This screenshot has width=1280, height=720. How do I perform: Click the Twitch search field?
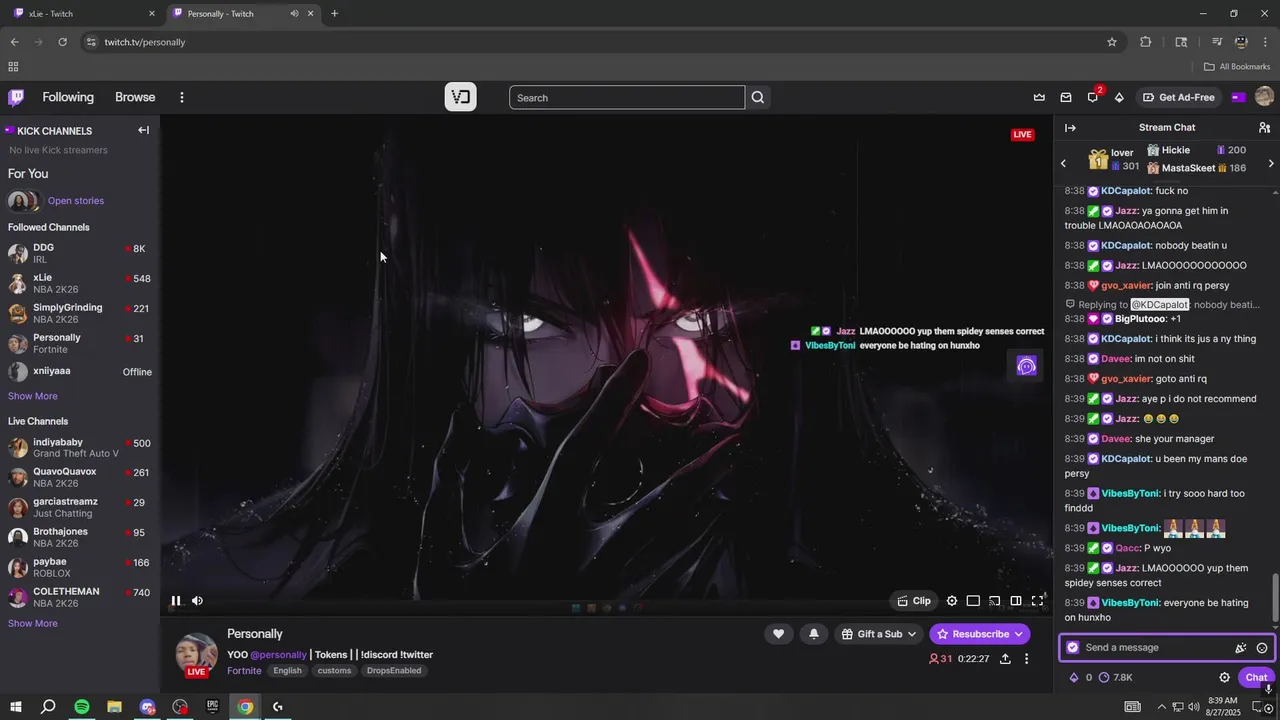tap(627, 97)
